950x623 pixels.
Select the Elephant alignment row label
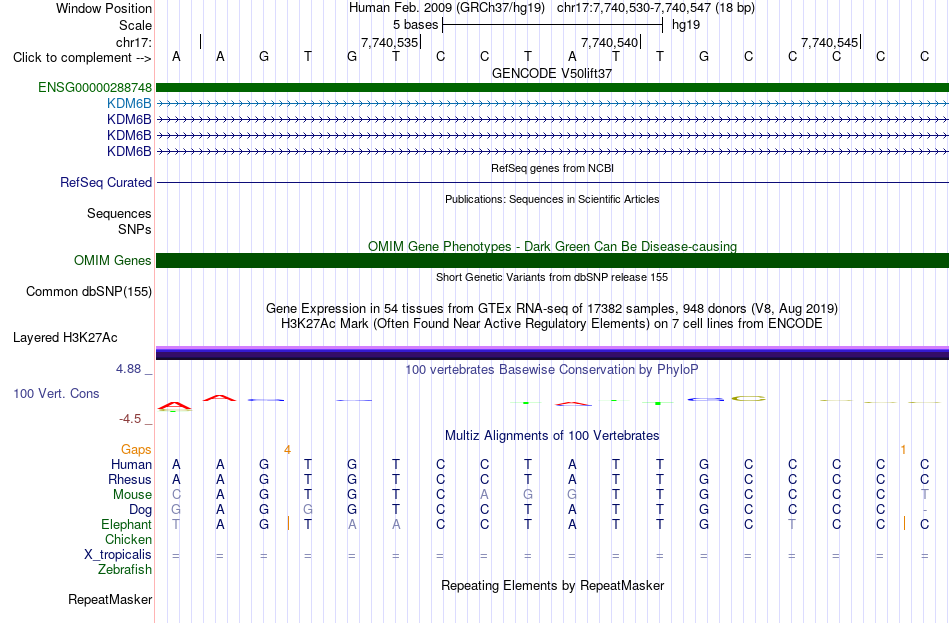point(126,524)
